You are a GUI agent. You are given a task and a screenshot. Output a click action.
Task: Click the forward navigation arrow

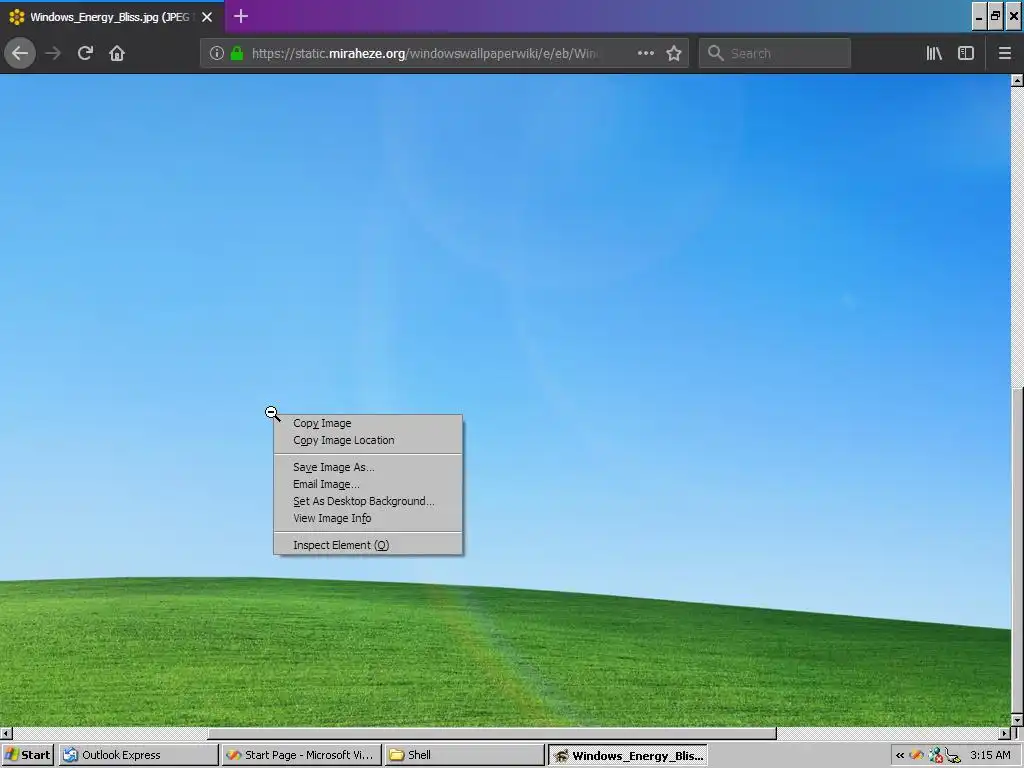[x=53, y=53]
